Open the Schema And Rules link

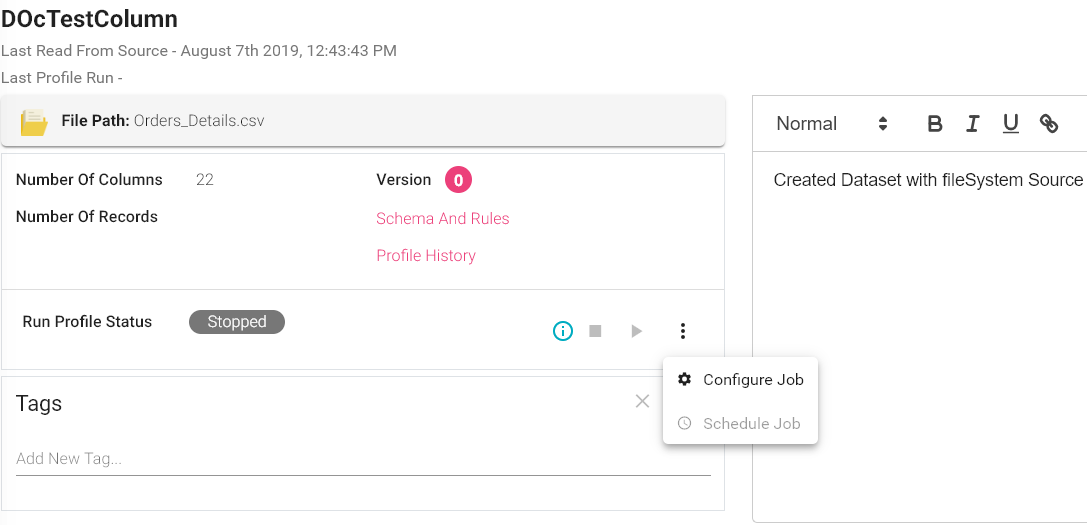pyautogui.click(x=442, y=219)
